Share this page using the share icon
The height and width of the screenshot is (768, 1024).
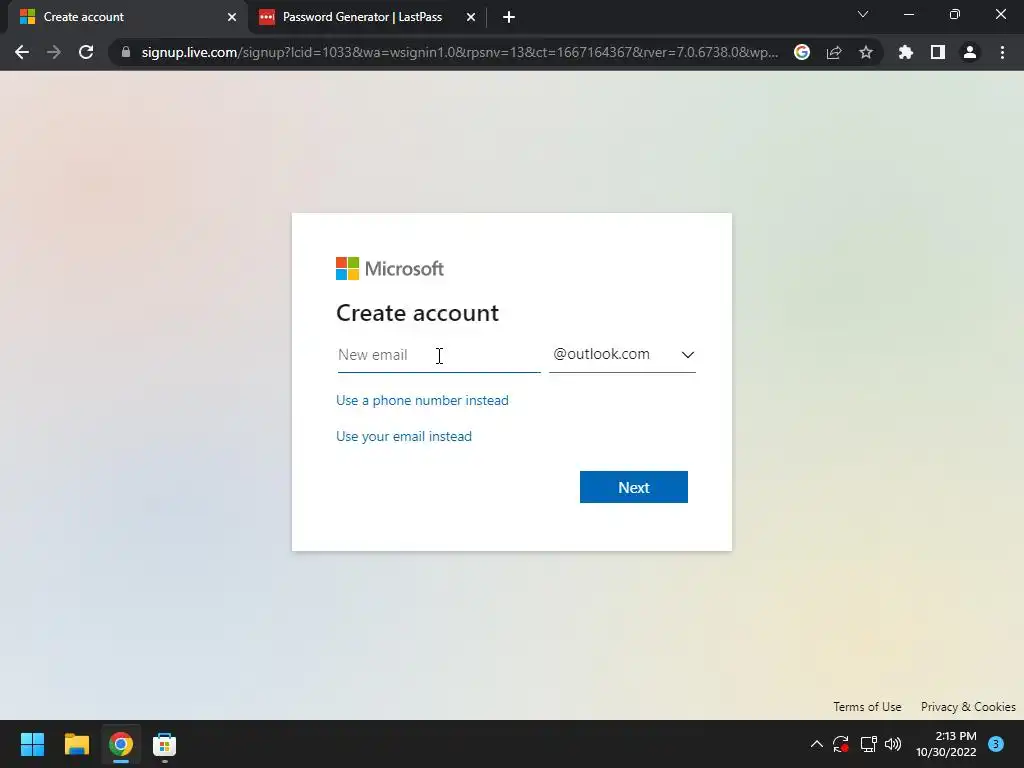[x=834, y=52]
